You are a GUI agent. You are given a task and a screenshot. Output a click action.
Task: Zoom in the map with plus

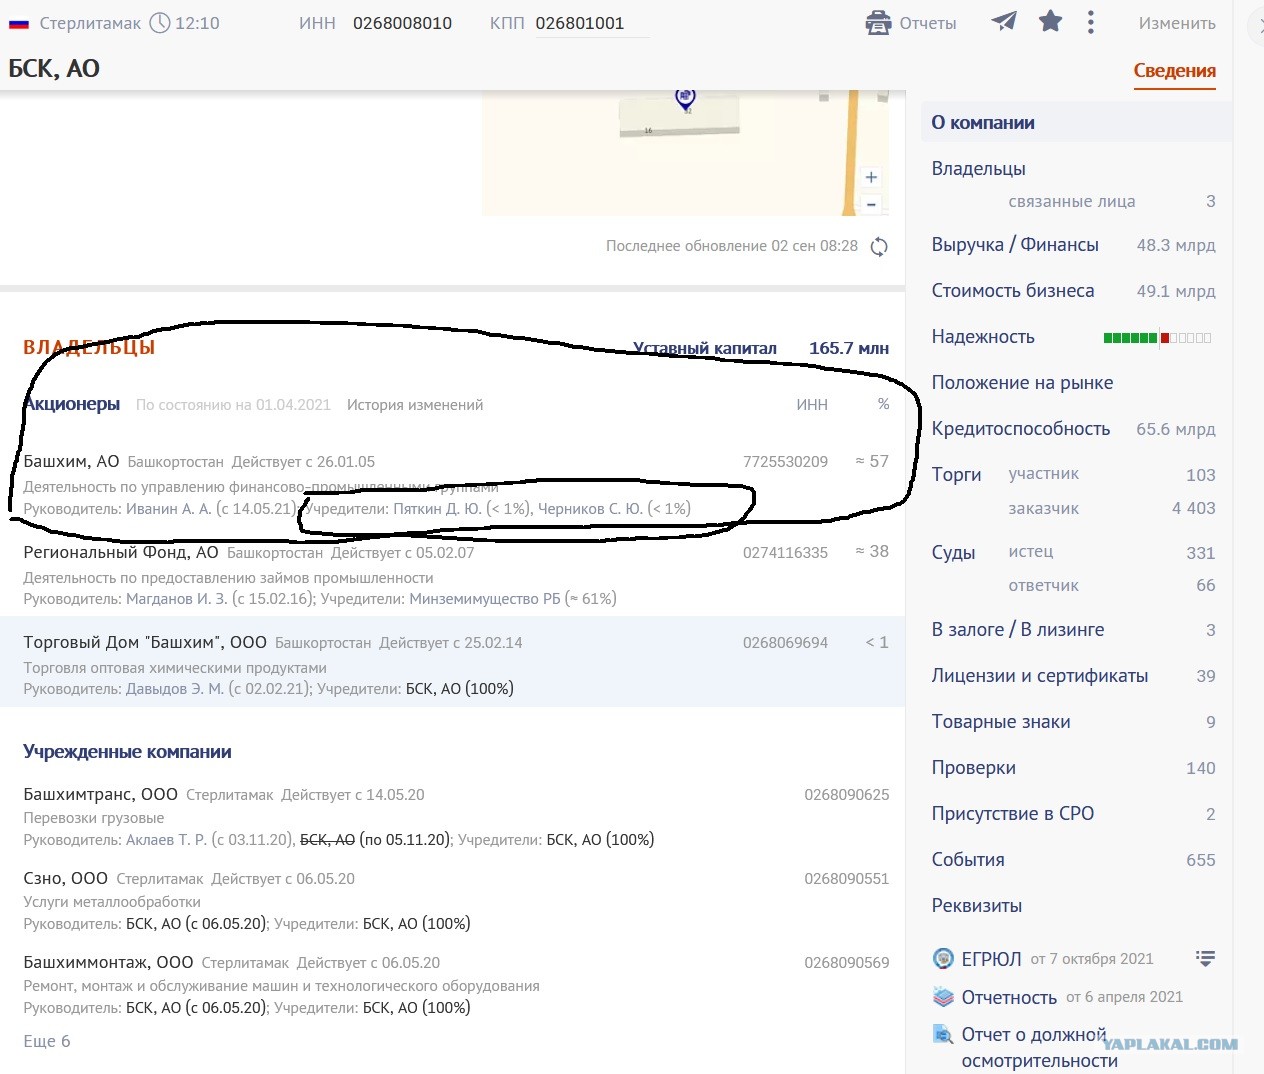[871, 177]
